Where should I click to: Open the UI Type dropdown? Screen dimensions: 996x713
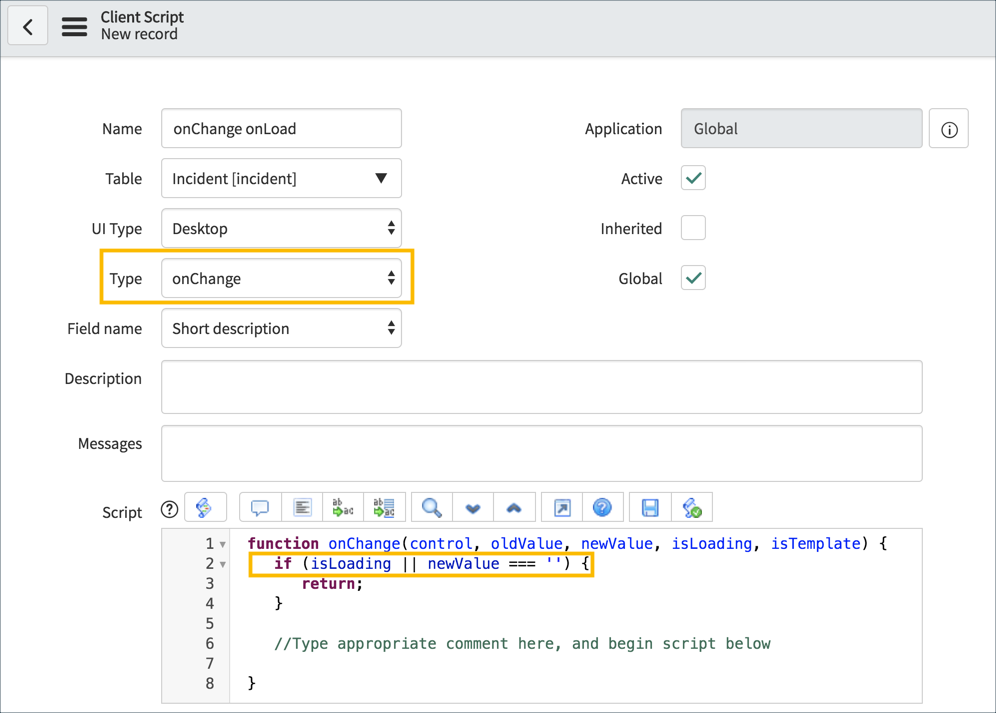(x=281, y=228)
